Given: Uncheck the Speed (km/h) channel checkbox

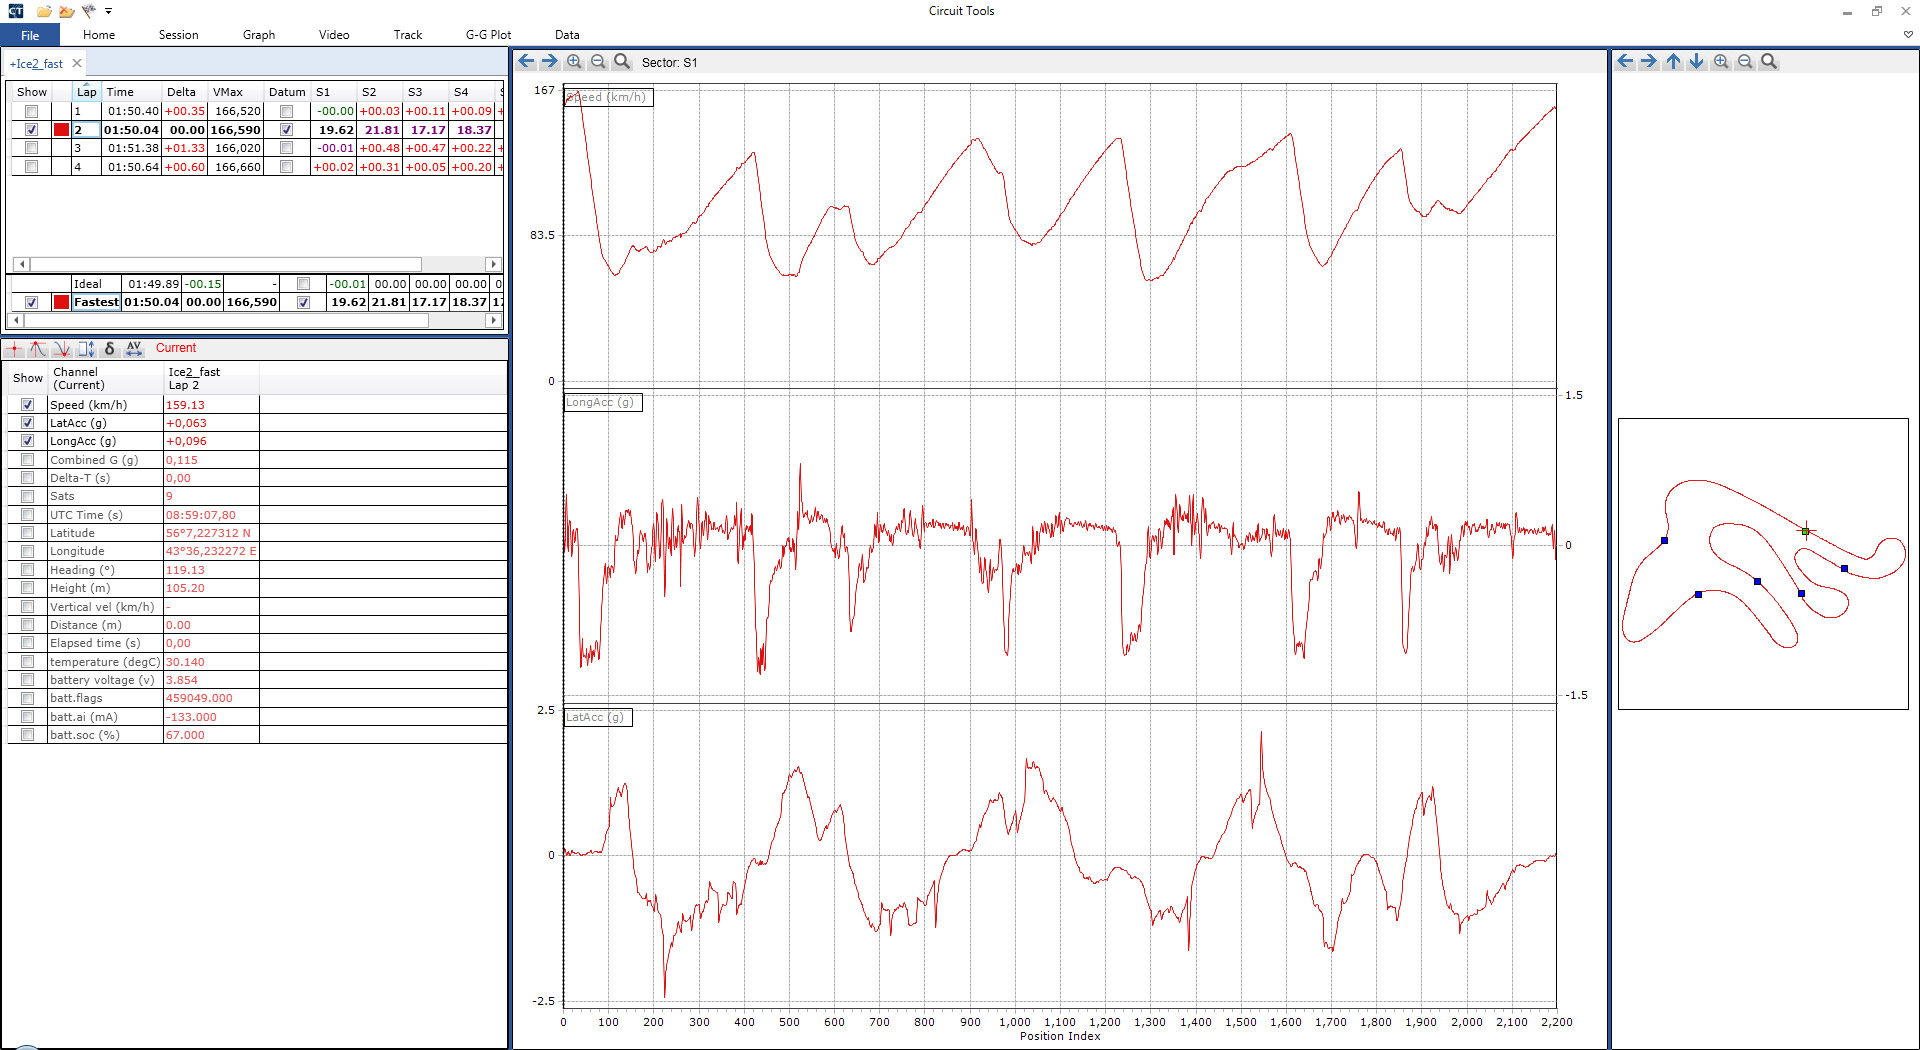Looking at the screenshot, I should pyautogui.click(x=28, y=405).
